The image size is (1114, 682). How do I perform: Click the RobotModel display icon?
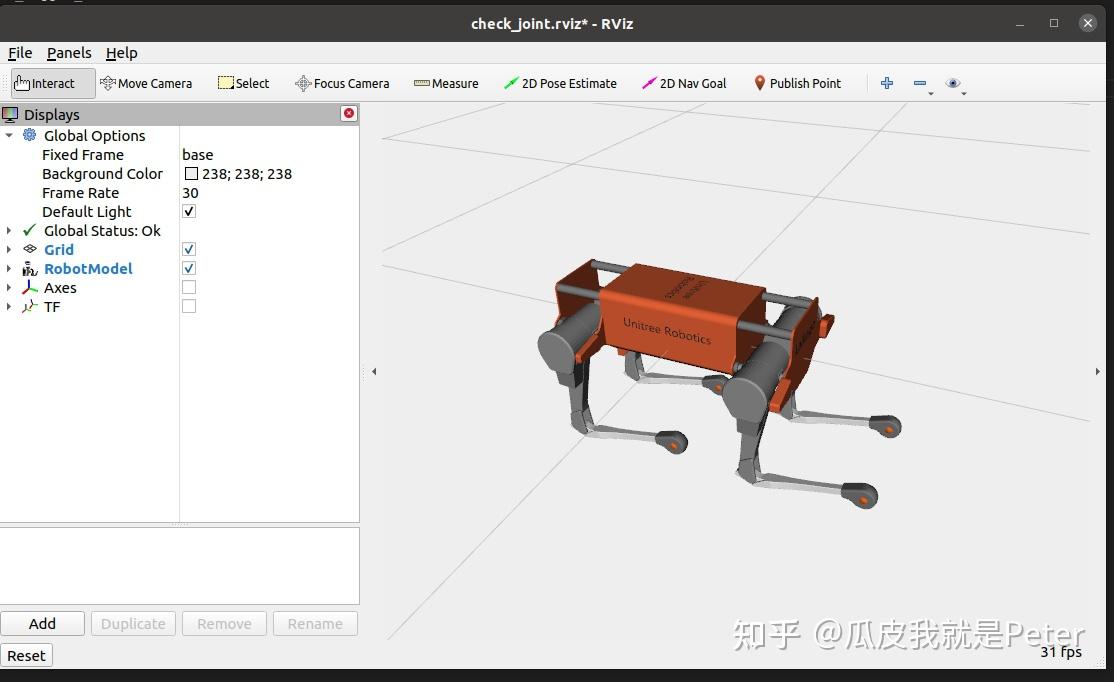tap(29, 269)
